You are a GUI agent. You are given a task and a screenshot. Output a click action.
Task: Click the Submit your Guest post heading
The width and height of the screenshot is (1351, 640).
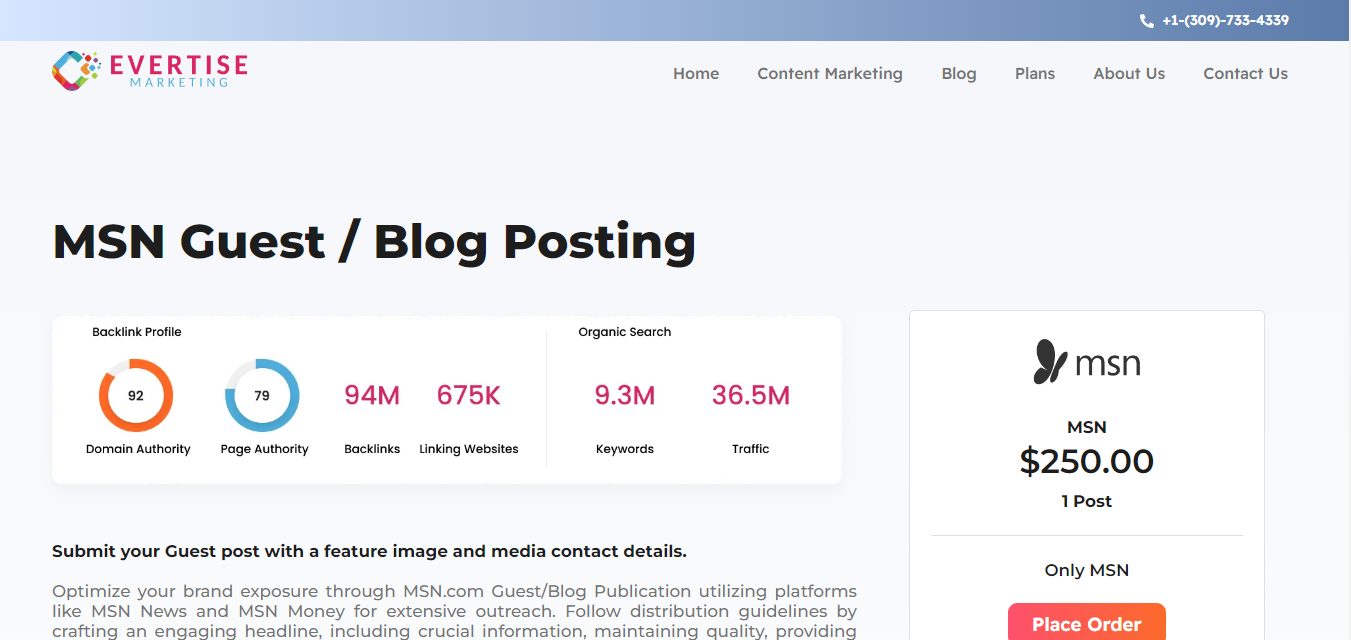click(369, 551)
